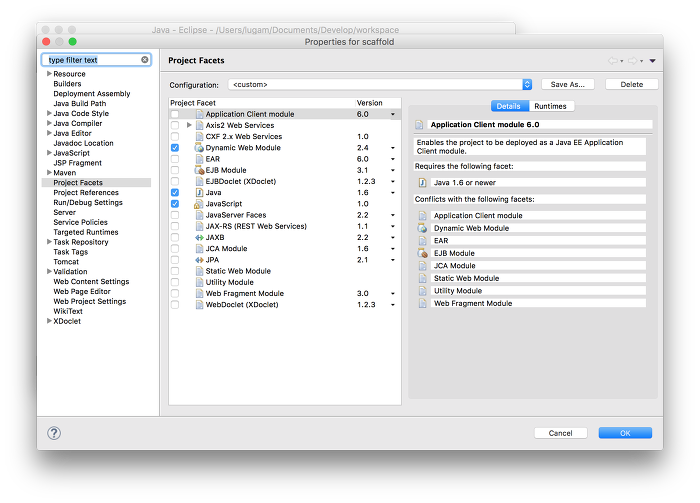
Task: Click the JCA Module facet icon
Action: tap(200, 249)
